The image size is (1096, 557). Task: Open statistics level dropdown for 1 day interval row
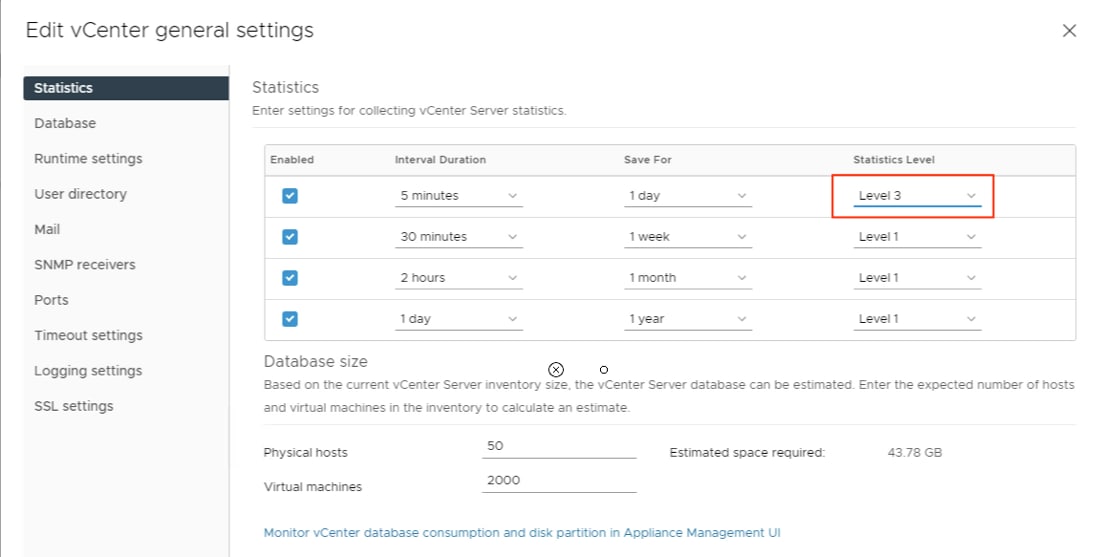(917, 319)
